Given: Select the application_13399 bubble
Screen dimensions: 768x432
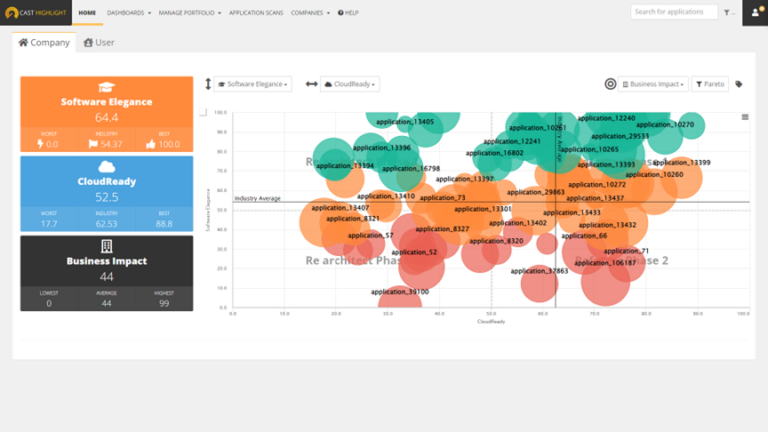Looking at the screenshot, I should 681,178.
